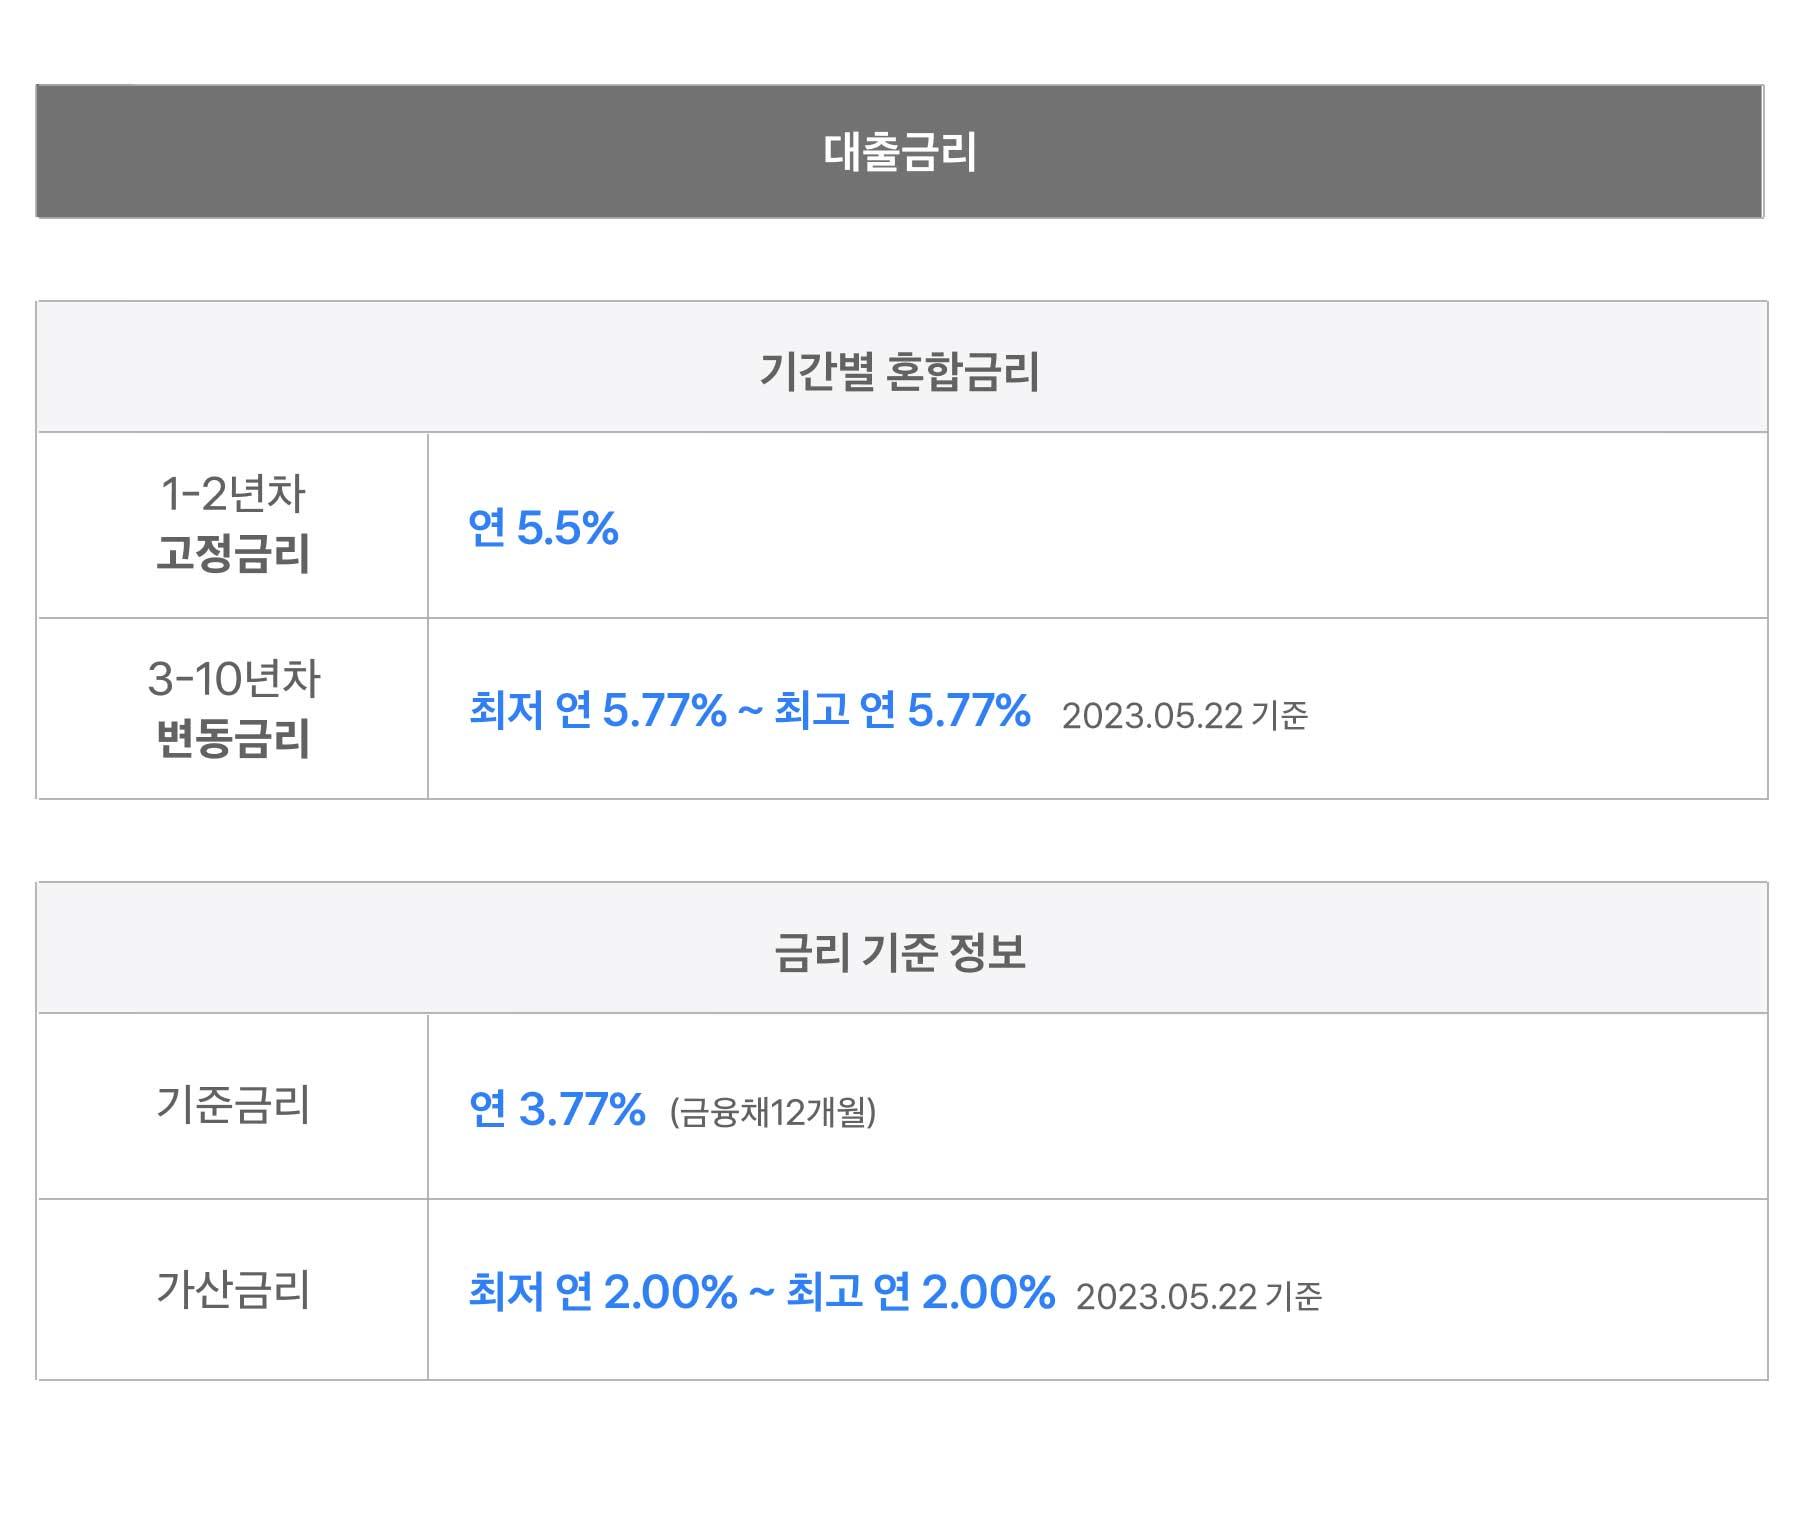Select the 기간별 혼합금리 section title
The width and height of the screenshot is (1800, 1513).
pyautogui.click(x=900, y=371)
